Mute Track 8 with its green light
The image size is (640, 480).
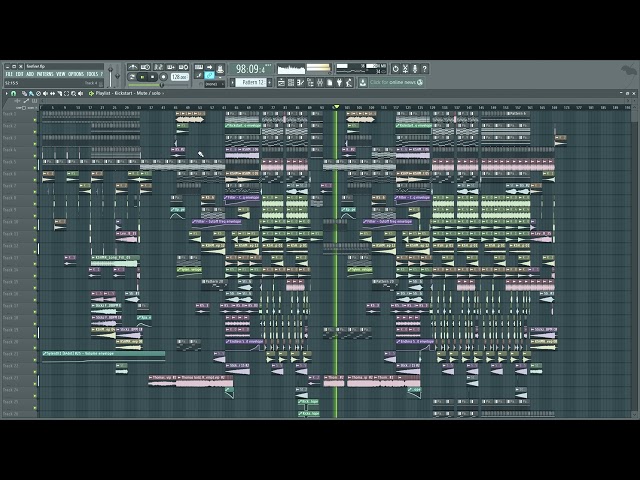pos(35,204)
